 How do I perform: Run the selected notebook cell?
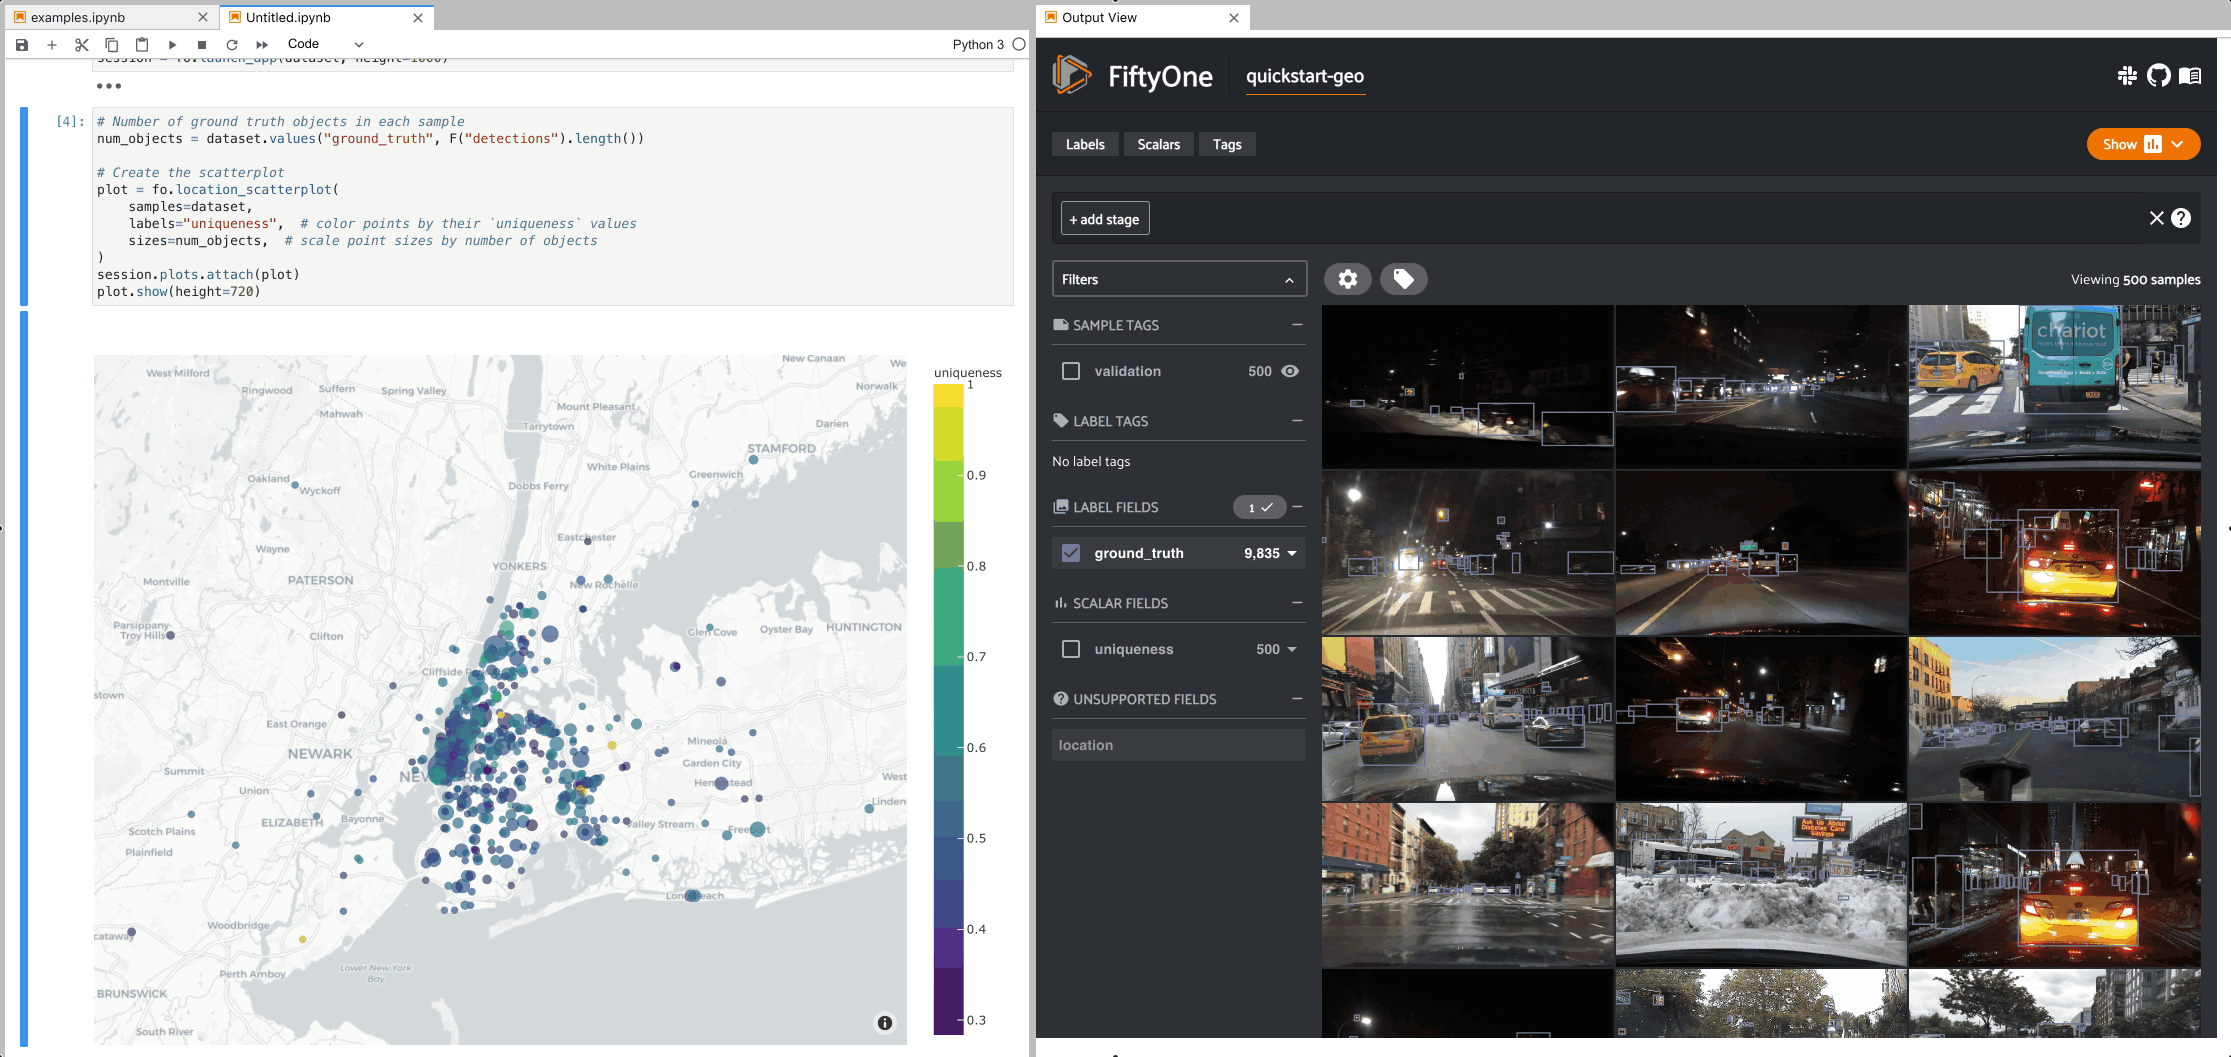click(172, 44)
